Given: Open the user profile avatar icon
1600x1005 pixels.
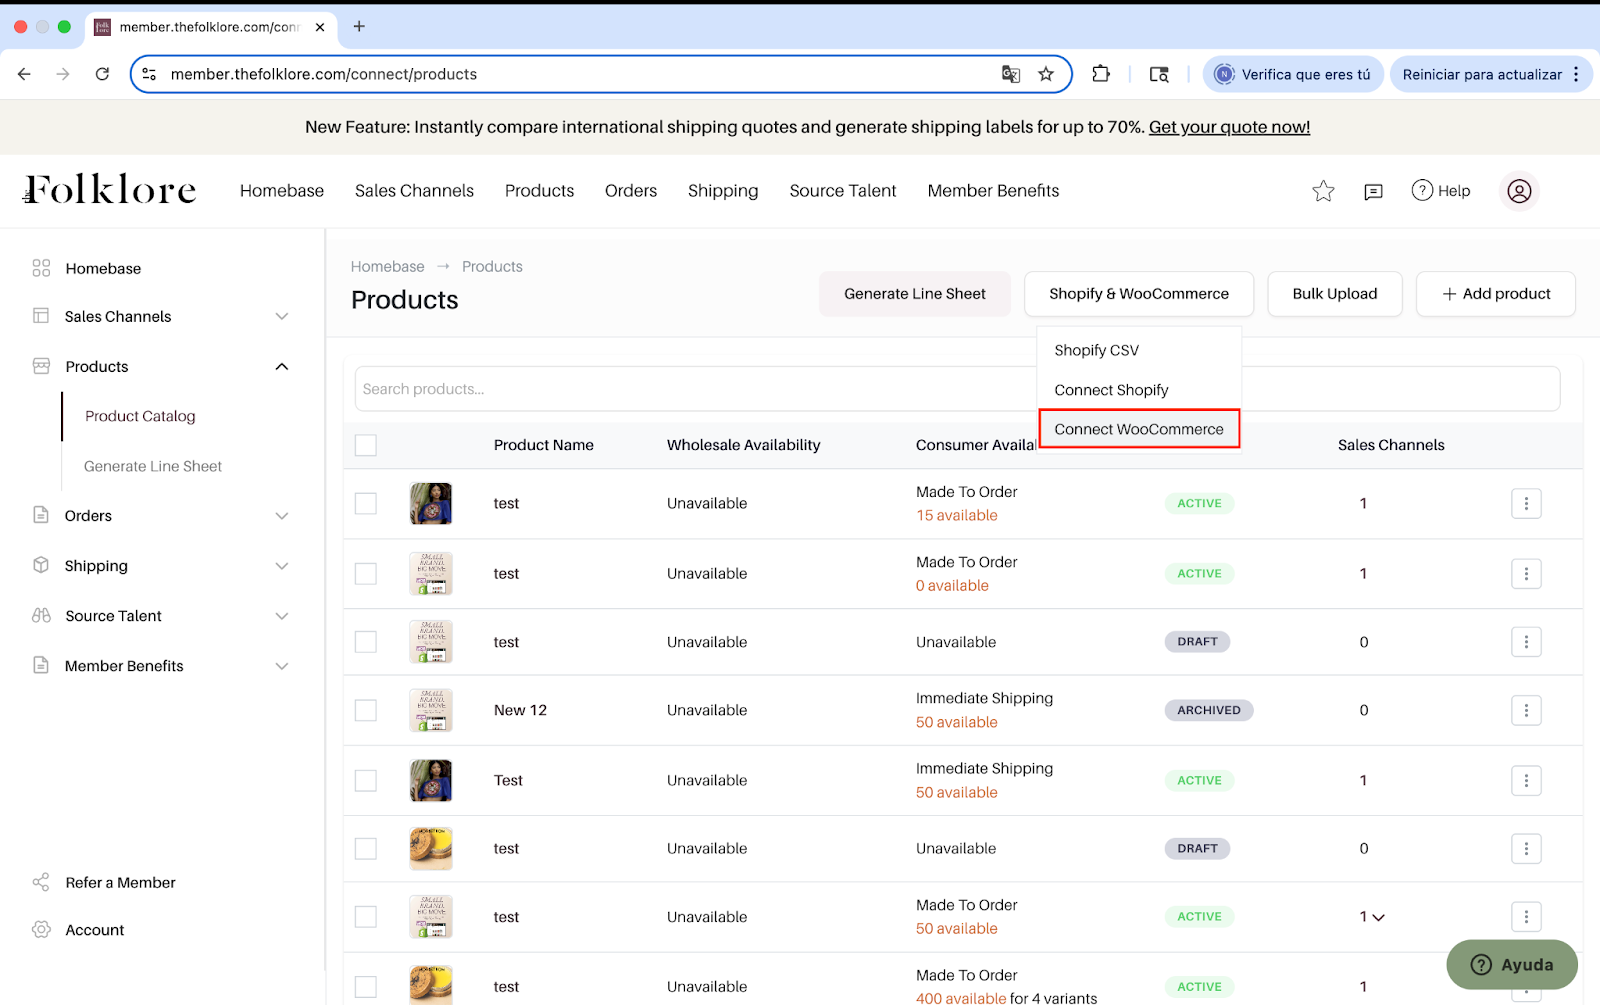Looking at the screenshot, I should coord(1518,191).
